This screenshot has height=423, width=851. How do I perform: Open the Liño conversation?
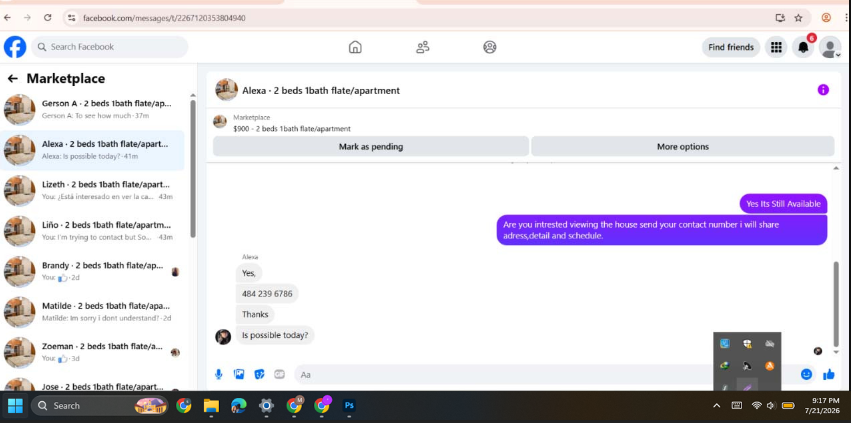pos(92,231)
